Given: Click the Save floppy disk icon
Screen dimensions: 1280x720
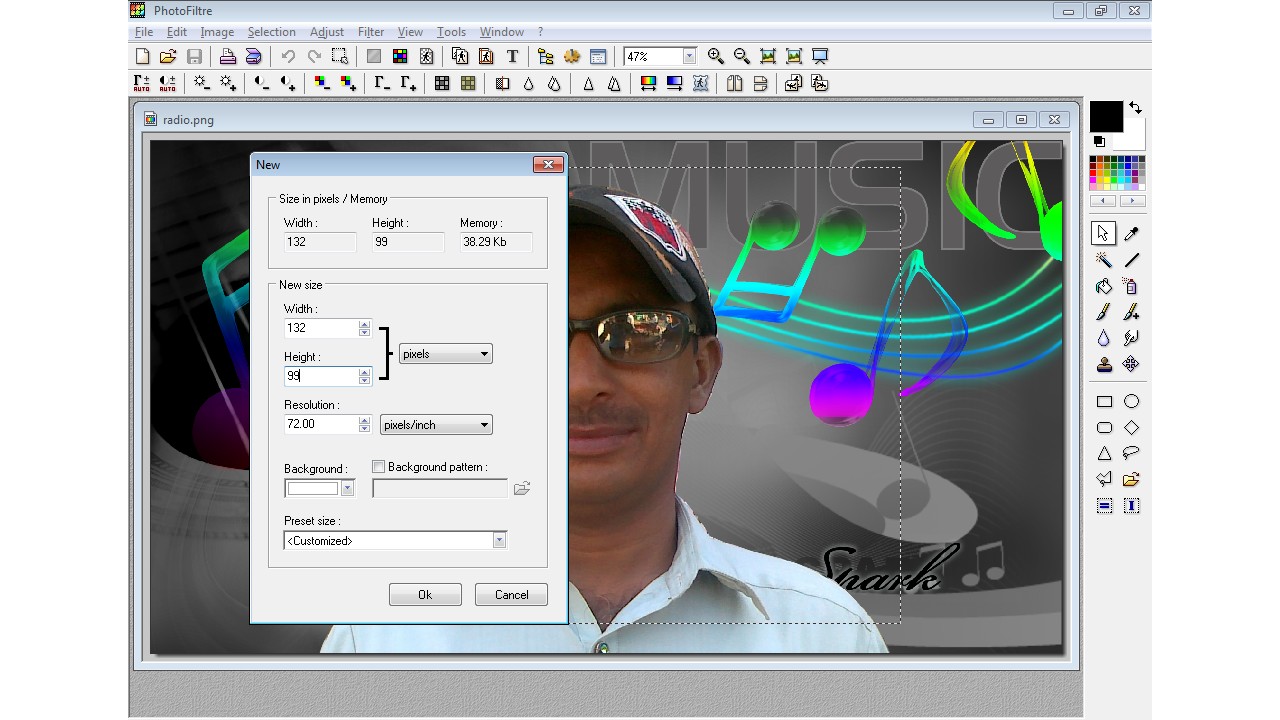Looking at the screenshot, I should (x=194, y=57).
